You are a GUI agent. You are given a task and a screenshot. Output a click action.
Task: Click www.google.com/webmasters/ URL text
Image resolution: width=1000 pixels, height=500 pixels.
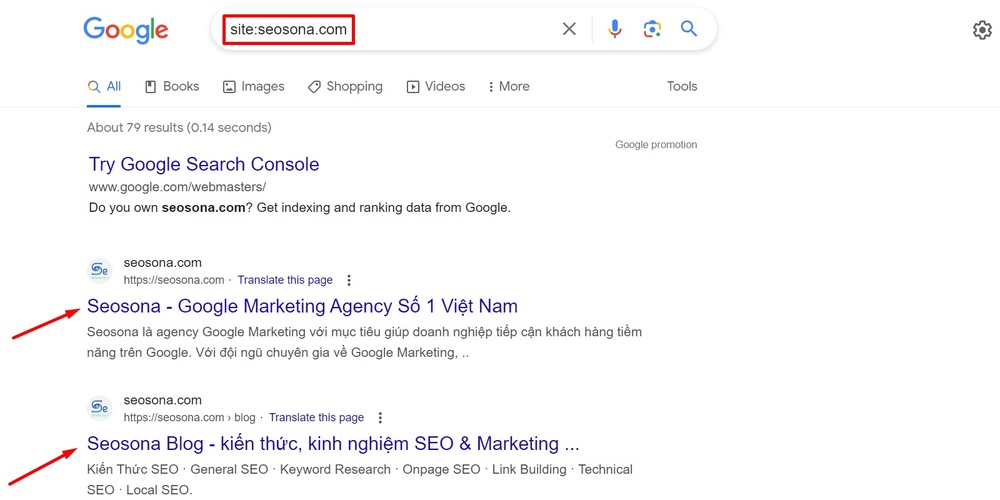[177, 188]
